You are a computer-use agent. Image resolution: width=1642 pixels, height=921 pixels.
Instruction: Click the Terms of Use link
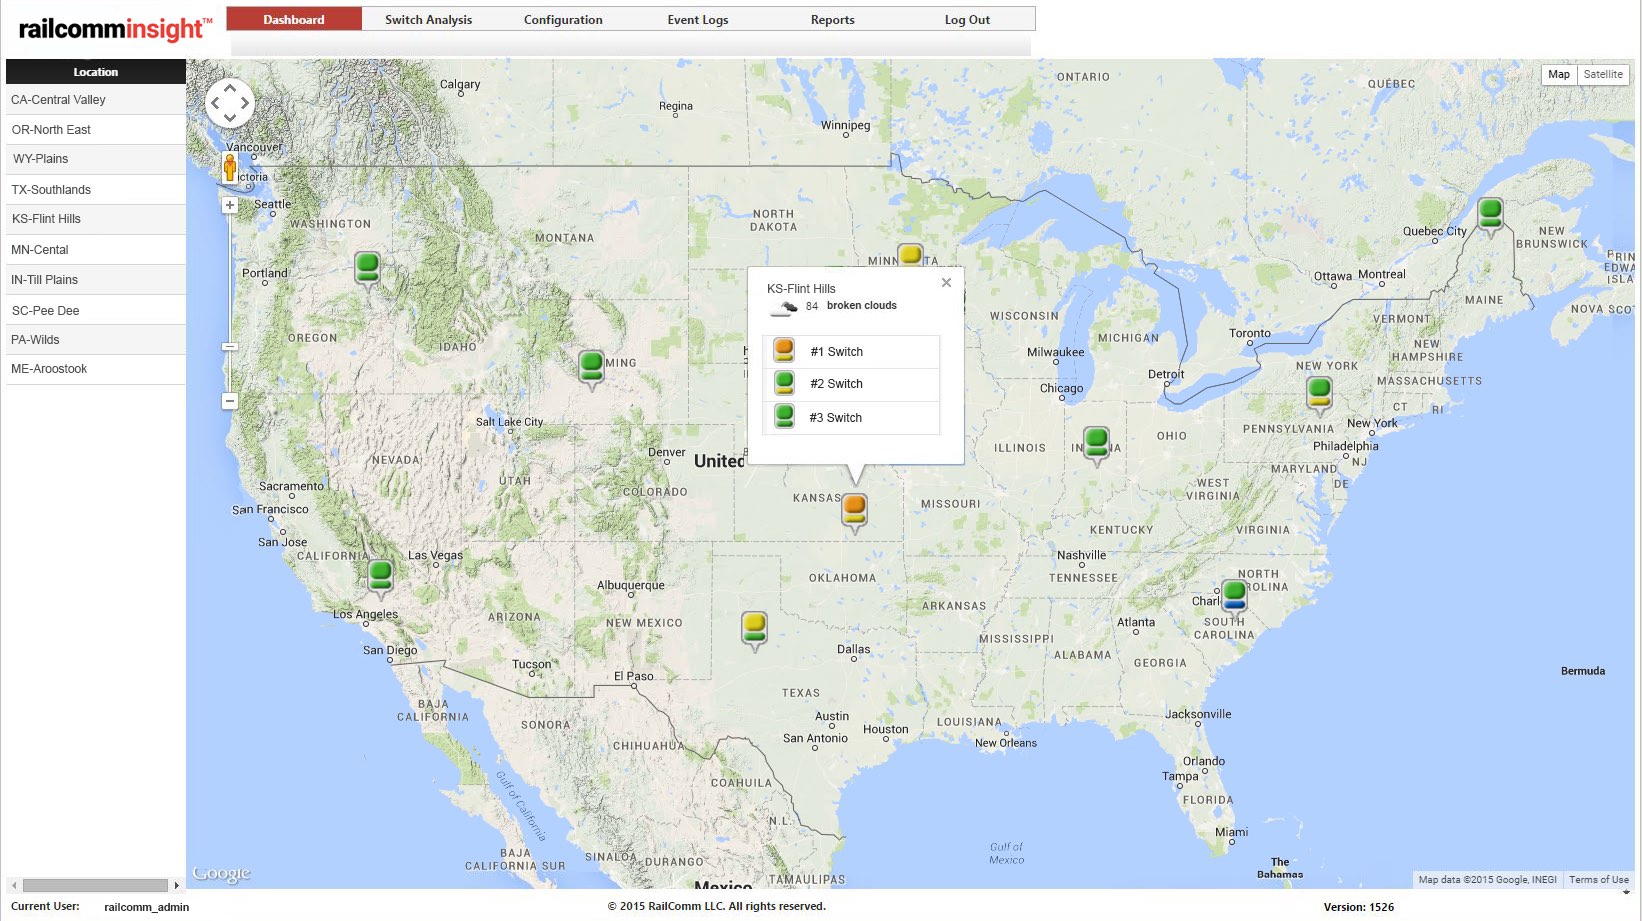pyautogui.click(x=1598, y=880)
